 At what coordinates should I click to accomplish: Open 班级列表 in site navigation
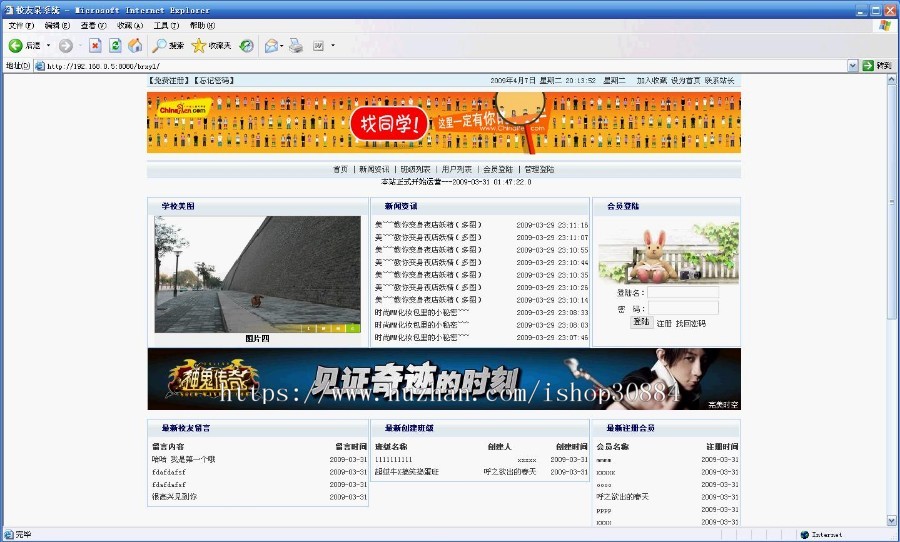point(415,169)
